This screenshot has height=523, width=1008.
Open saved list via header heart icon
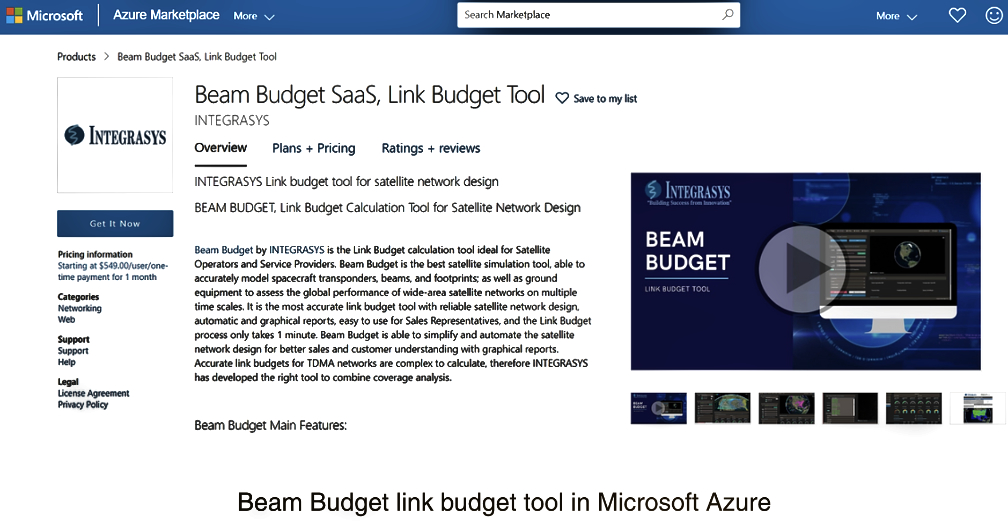(957, 15)
